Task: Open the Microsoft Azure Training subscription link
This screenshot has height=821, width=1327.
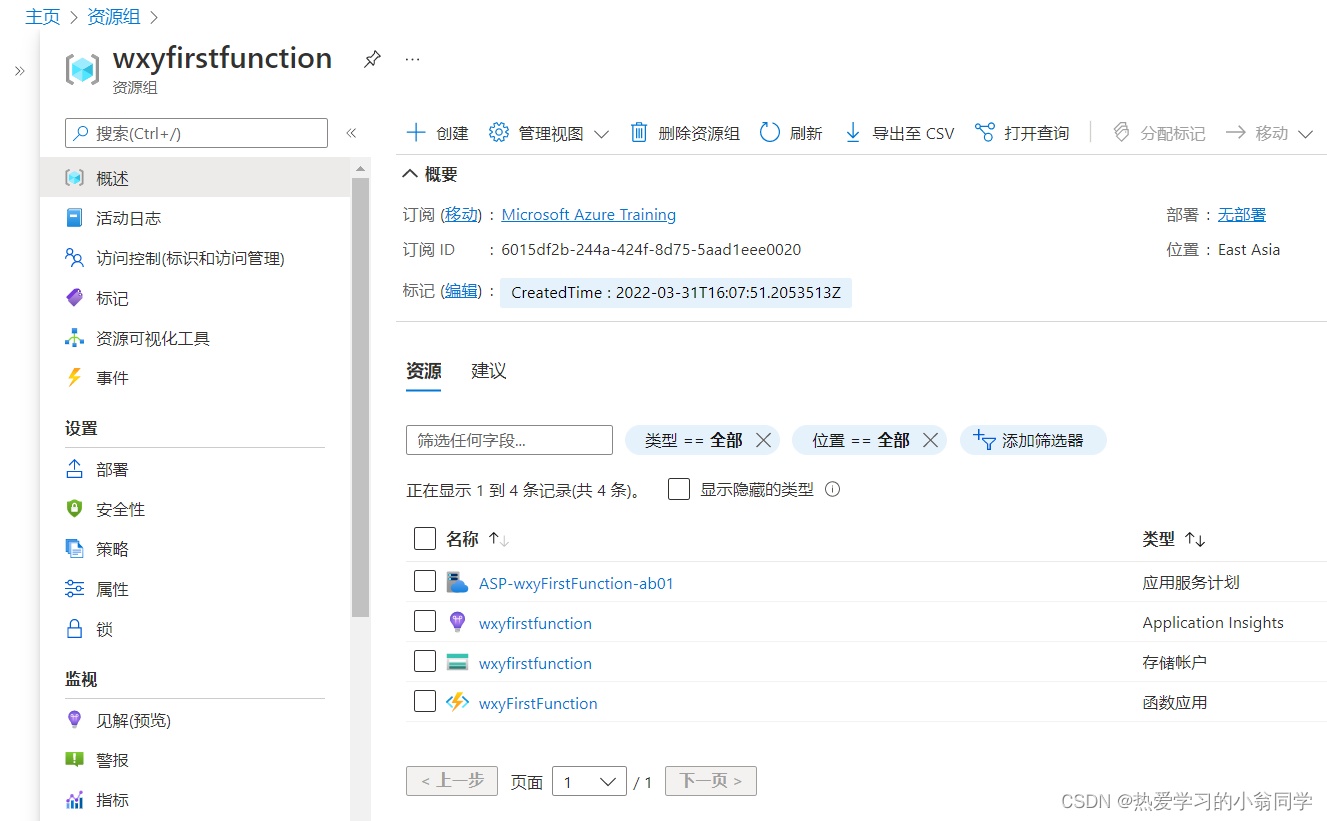Action: (x=588, y=214)
